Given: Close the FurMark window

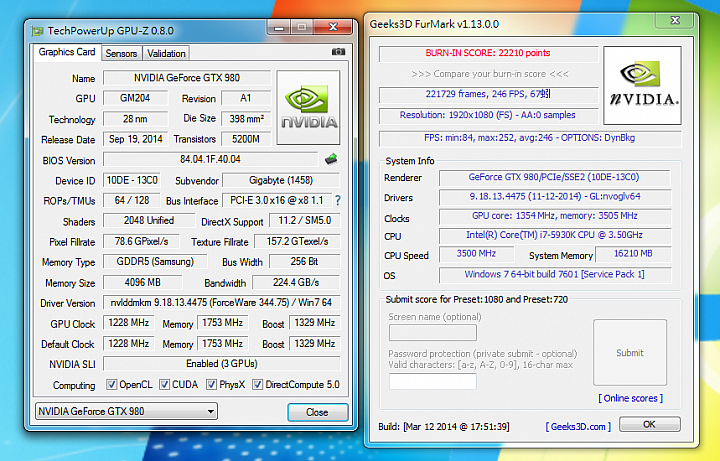Looking at the screenshot, I should click(675, 20).
